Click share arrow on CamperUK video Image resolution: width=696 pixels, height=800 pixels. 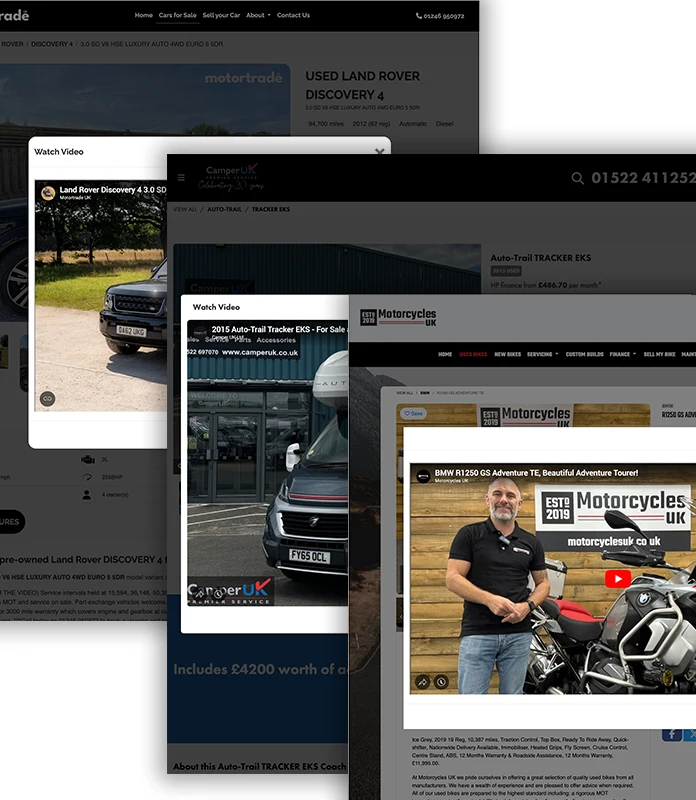[x=201, y=593]
